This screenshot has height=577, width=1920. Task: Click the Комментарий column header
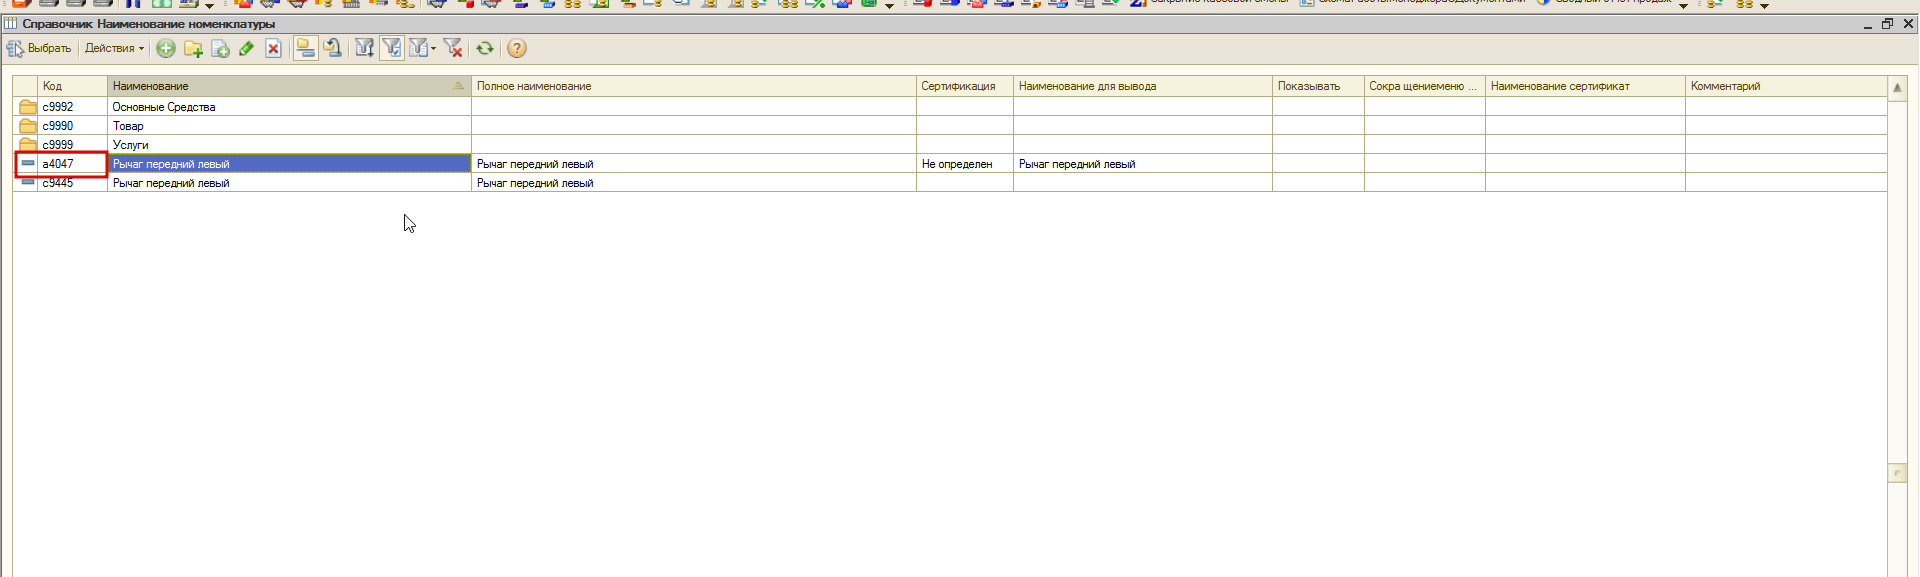pyautogui.click(x=1786, y=86)
